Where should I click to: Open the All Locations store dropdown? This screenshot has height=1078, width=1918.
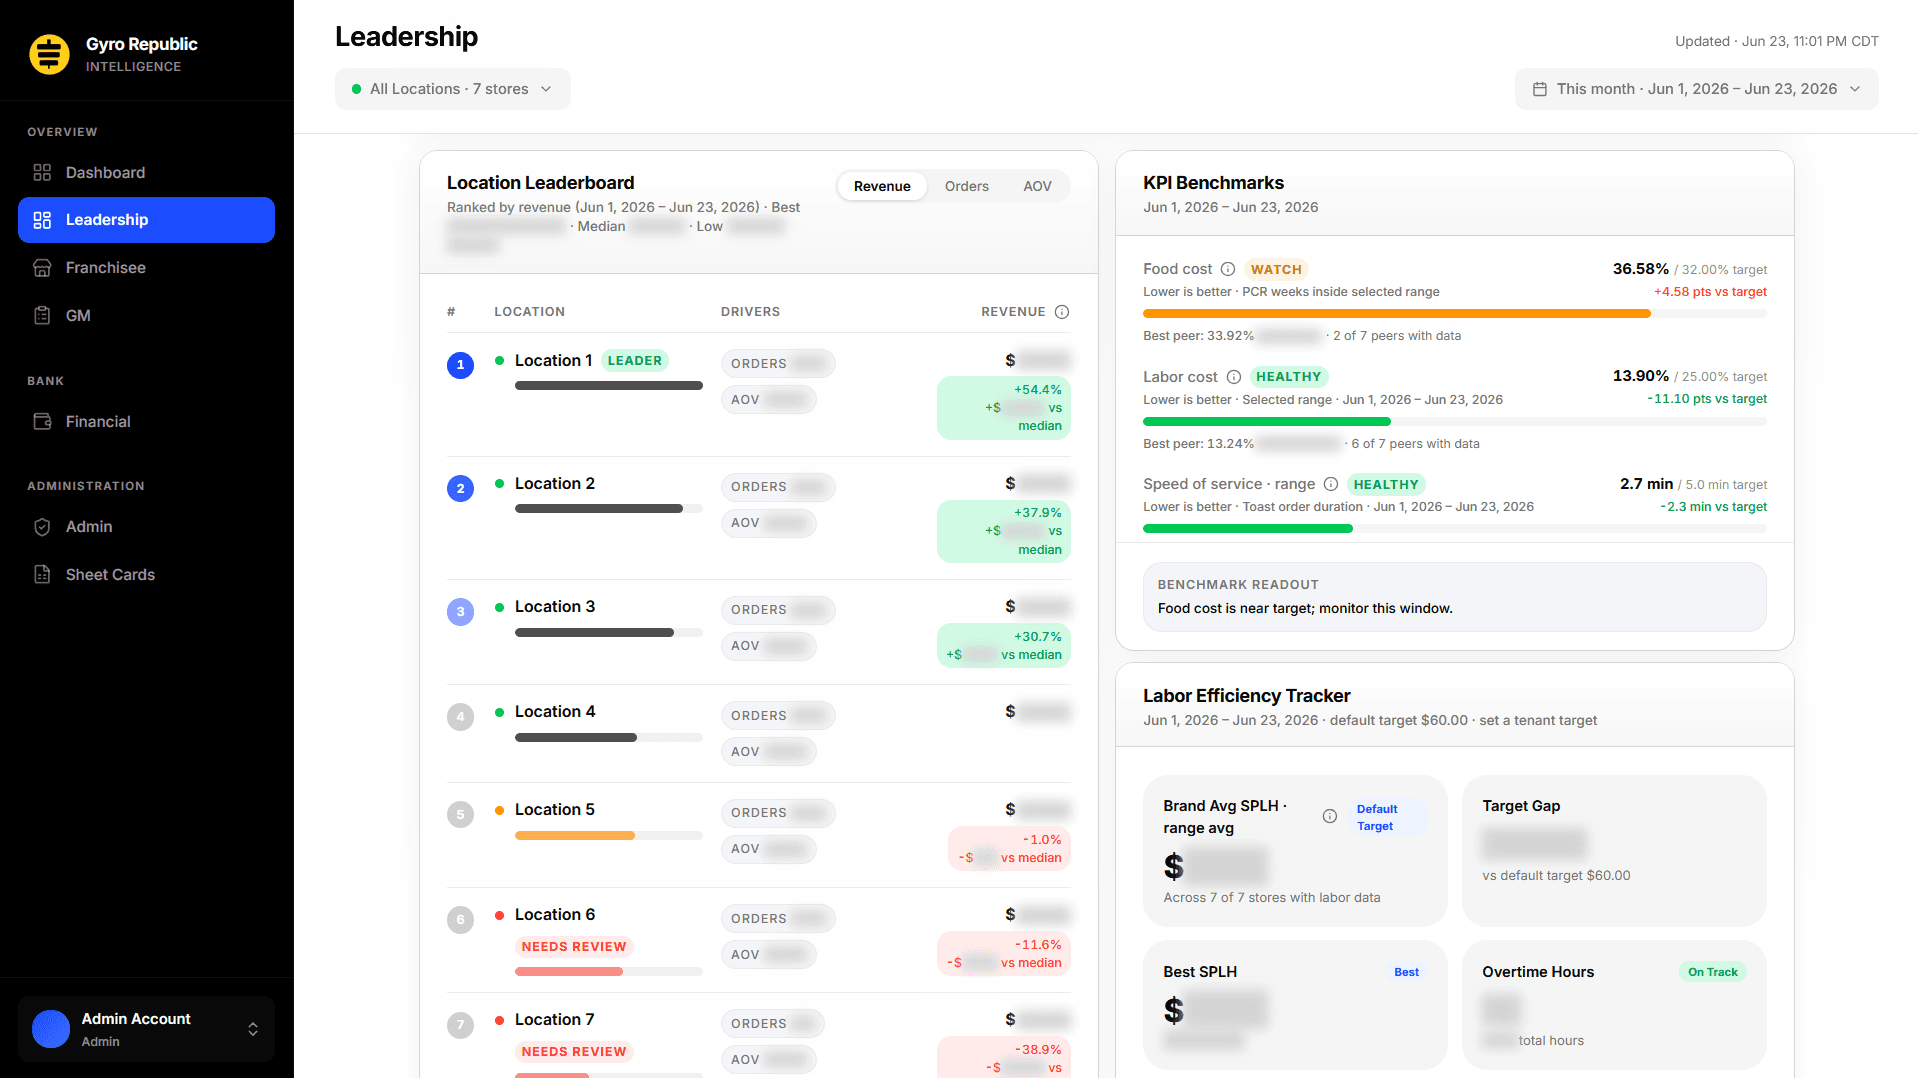(x=452, y=89)
